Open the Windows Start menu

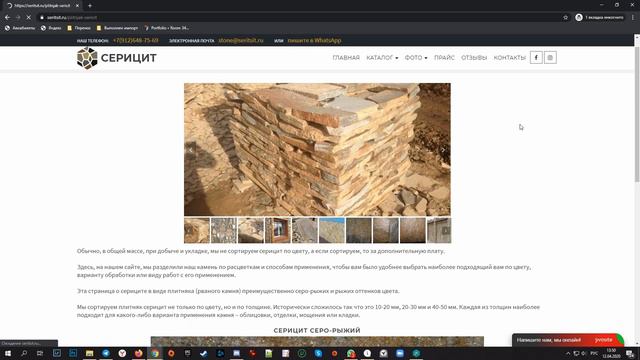click(7, 353)
